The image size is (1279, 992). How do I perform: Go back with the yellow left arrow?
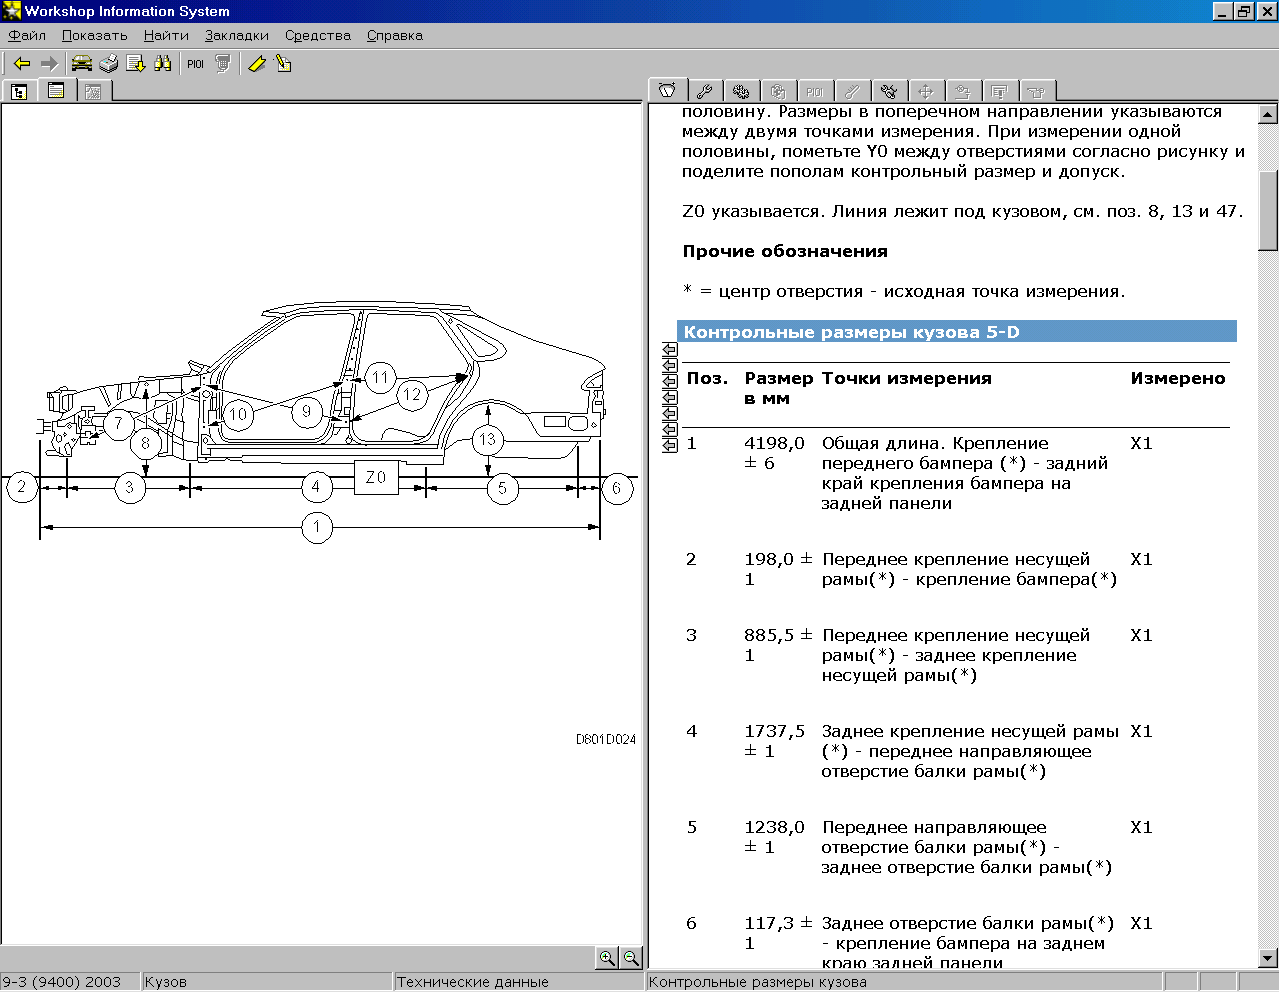(22, 64)
